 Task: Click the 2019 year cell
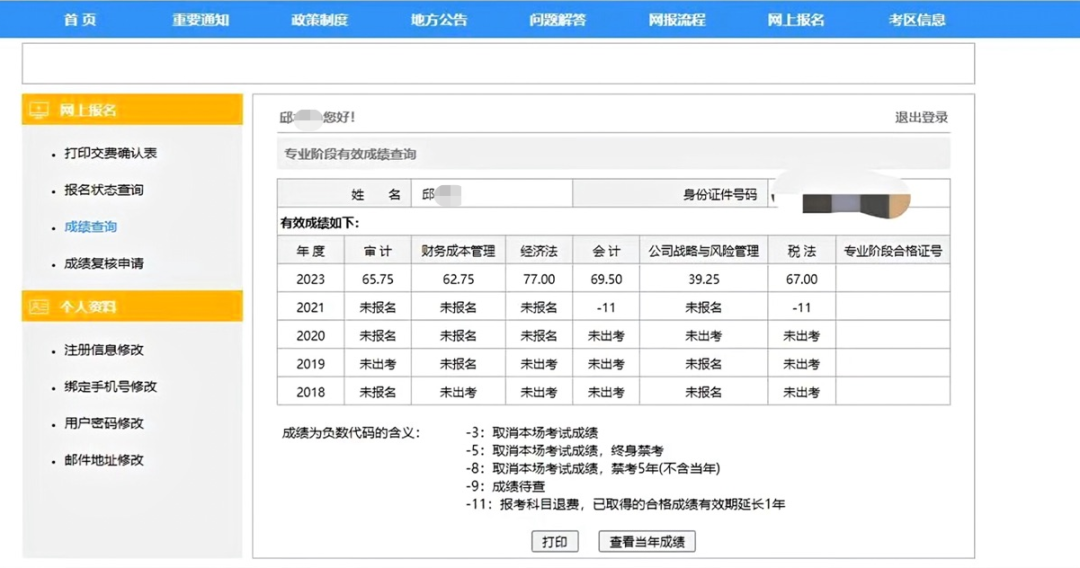(x=311, y=364)
